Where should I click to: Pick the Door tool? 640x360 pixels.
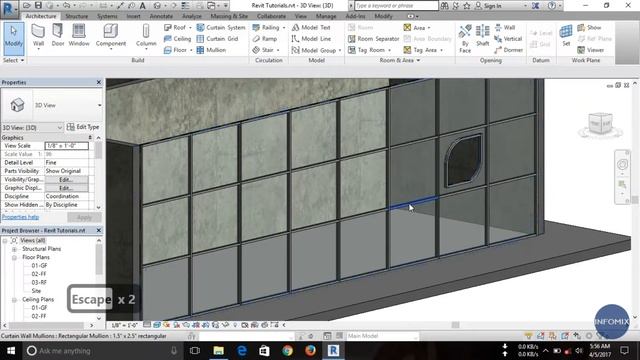[x=58, y=36]
